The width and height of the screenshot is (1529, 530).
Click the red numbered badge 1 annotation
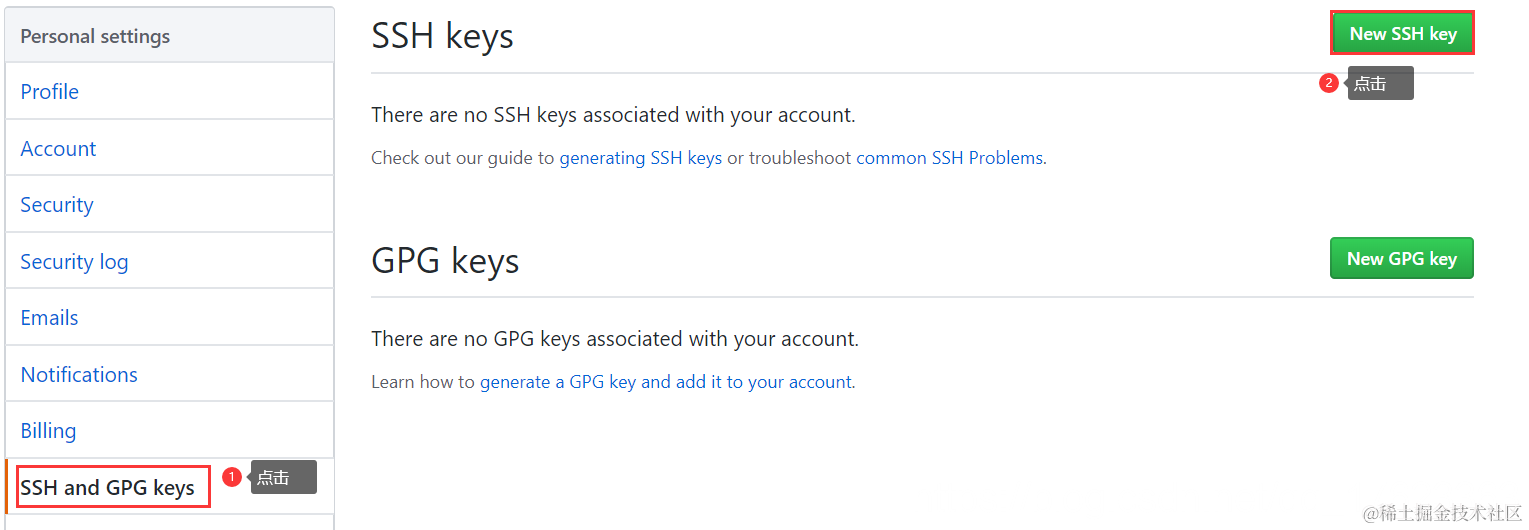click(x=232, y=477)
